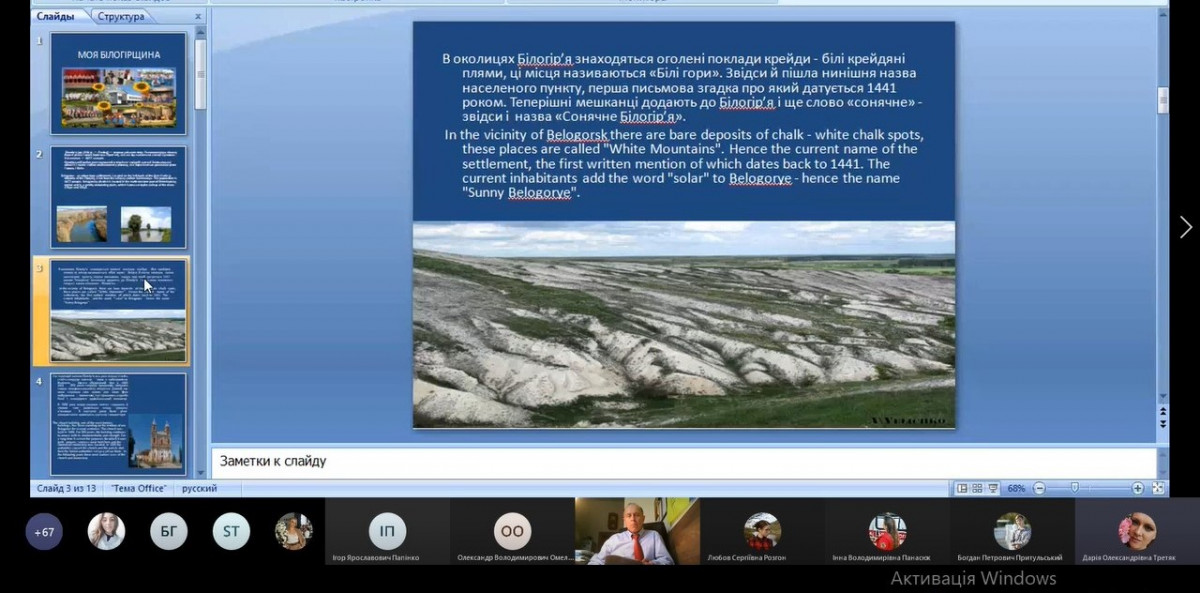Go to next slide using double-arrow button
1200x593 pixels.
pyautogui.click(x=1163, y=423)
